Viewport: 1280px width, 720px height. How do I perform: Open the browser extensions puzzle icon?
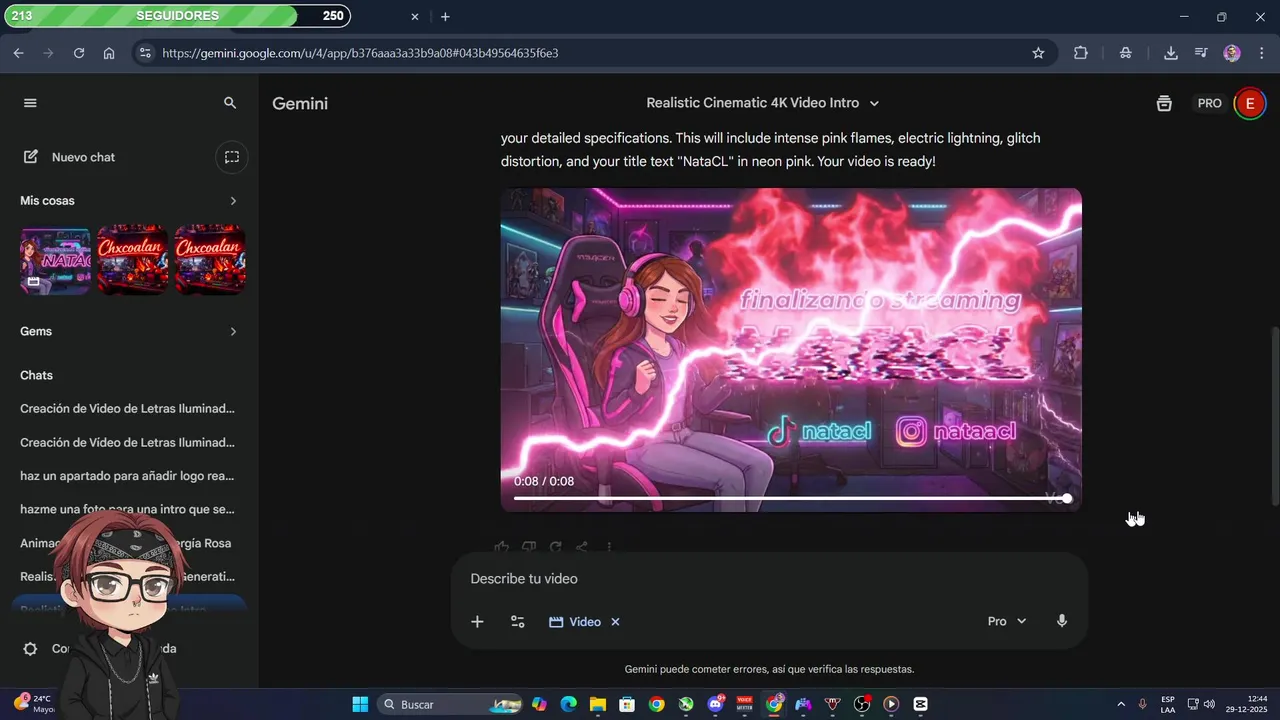pyautogui.click(x=1081, y=53)
